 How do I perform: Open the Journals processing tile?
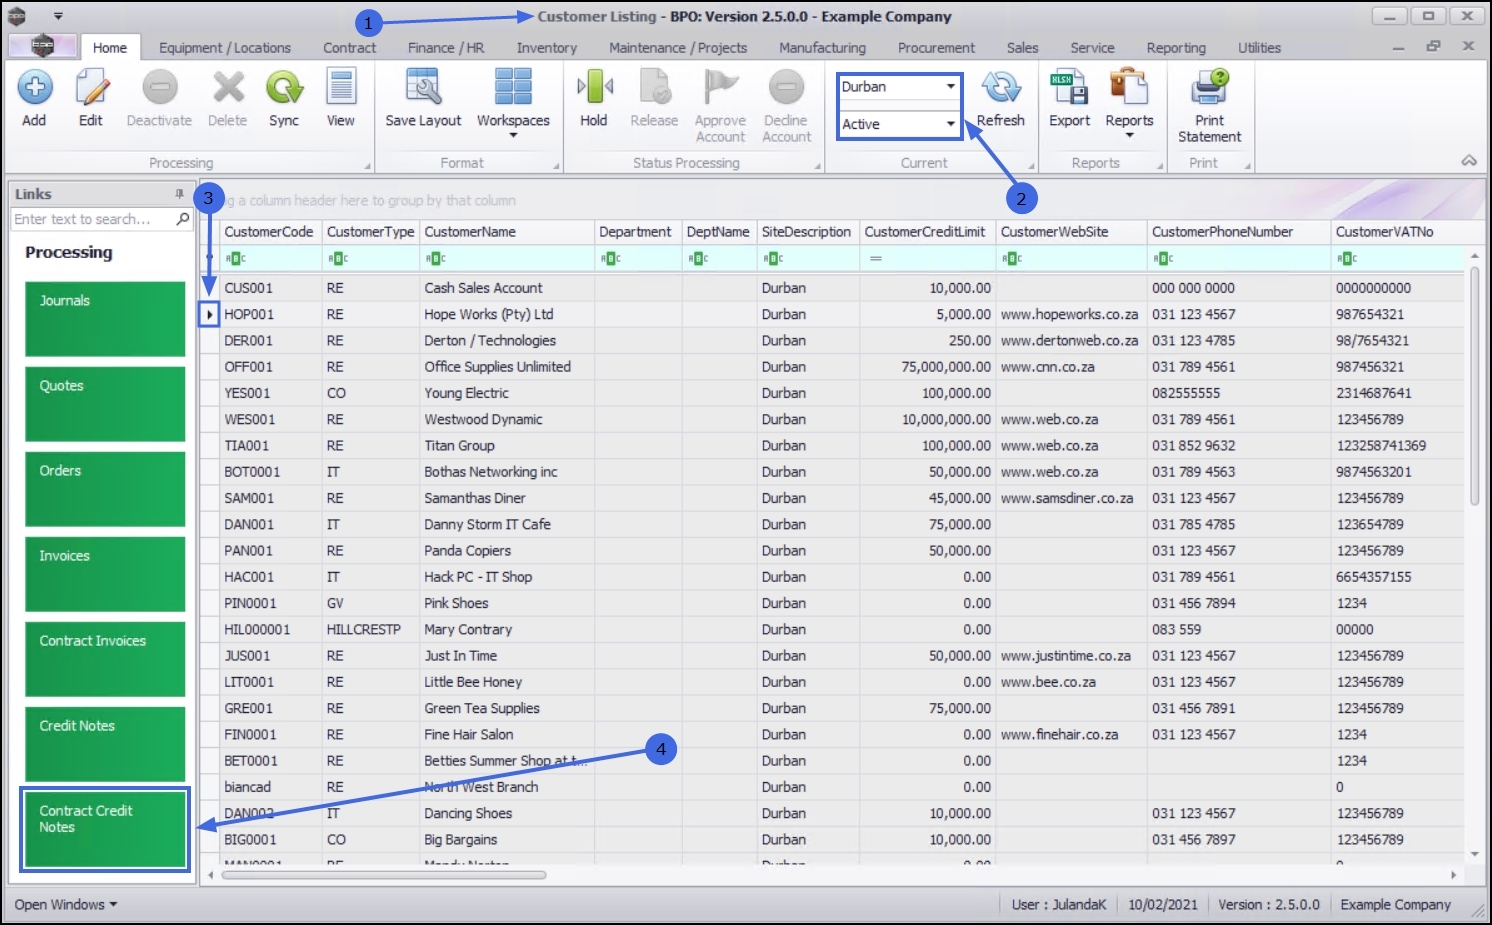click(x=105, y=319)
